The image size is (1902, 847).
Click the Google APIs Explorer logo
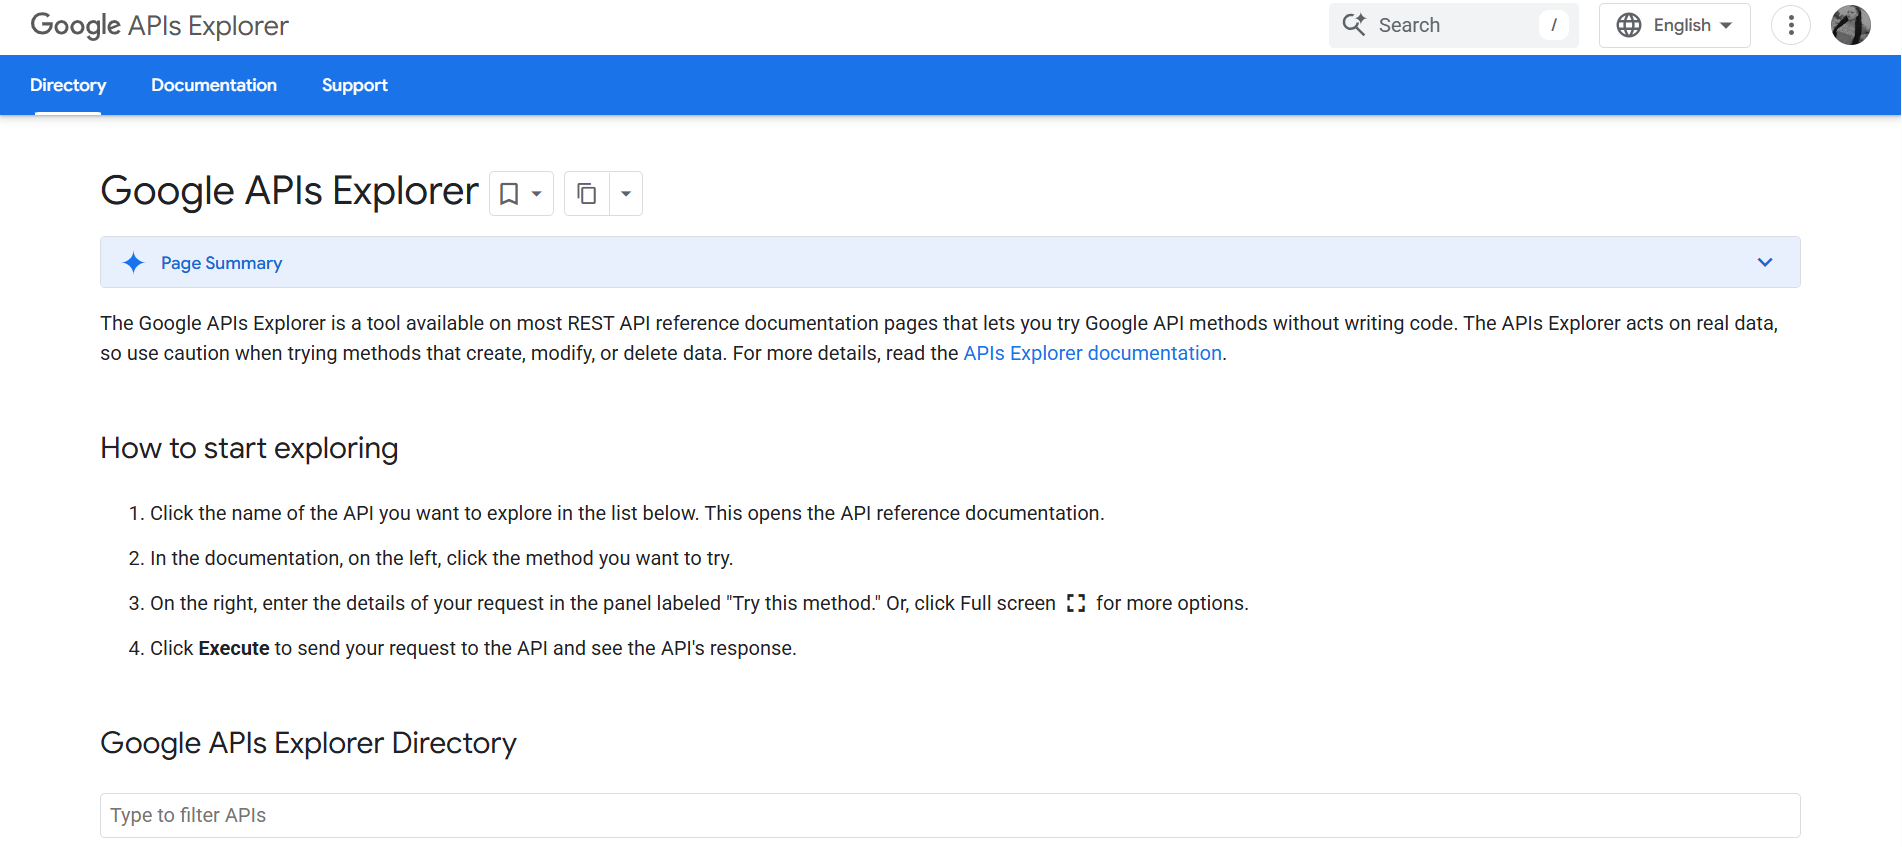tap(159, 26)
